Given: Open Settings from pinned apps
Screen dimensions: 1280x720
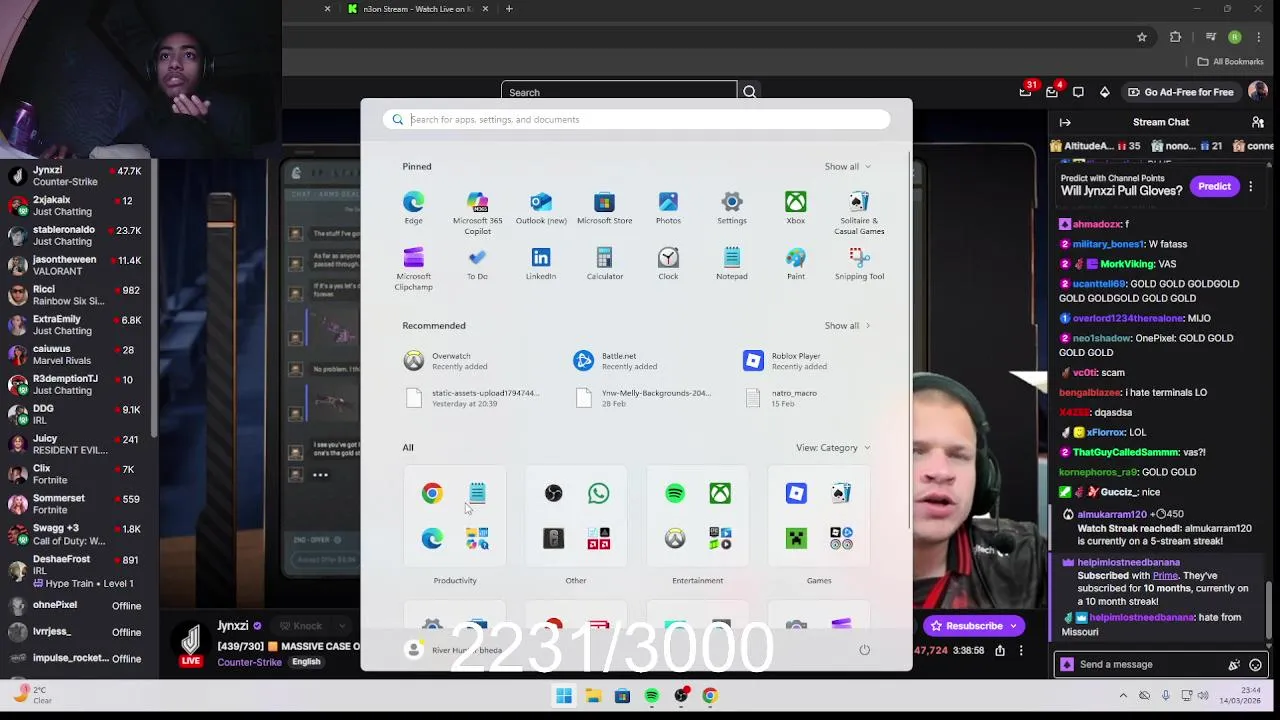Looking at the screenshot, I should [732, 208].
